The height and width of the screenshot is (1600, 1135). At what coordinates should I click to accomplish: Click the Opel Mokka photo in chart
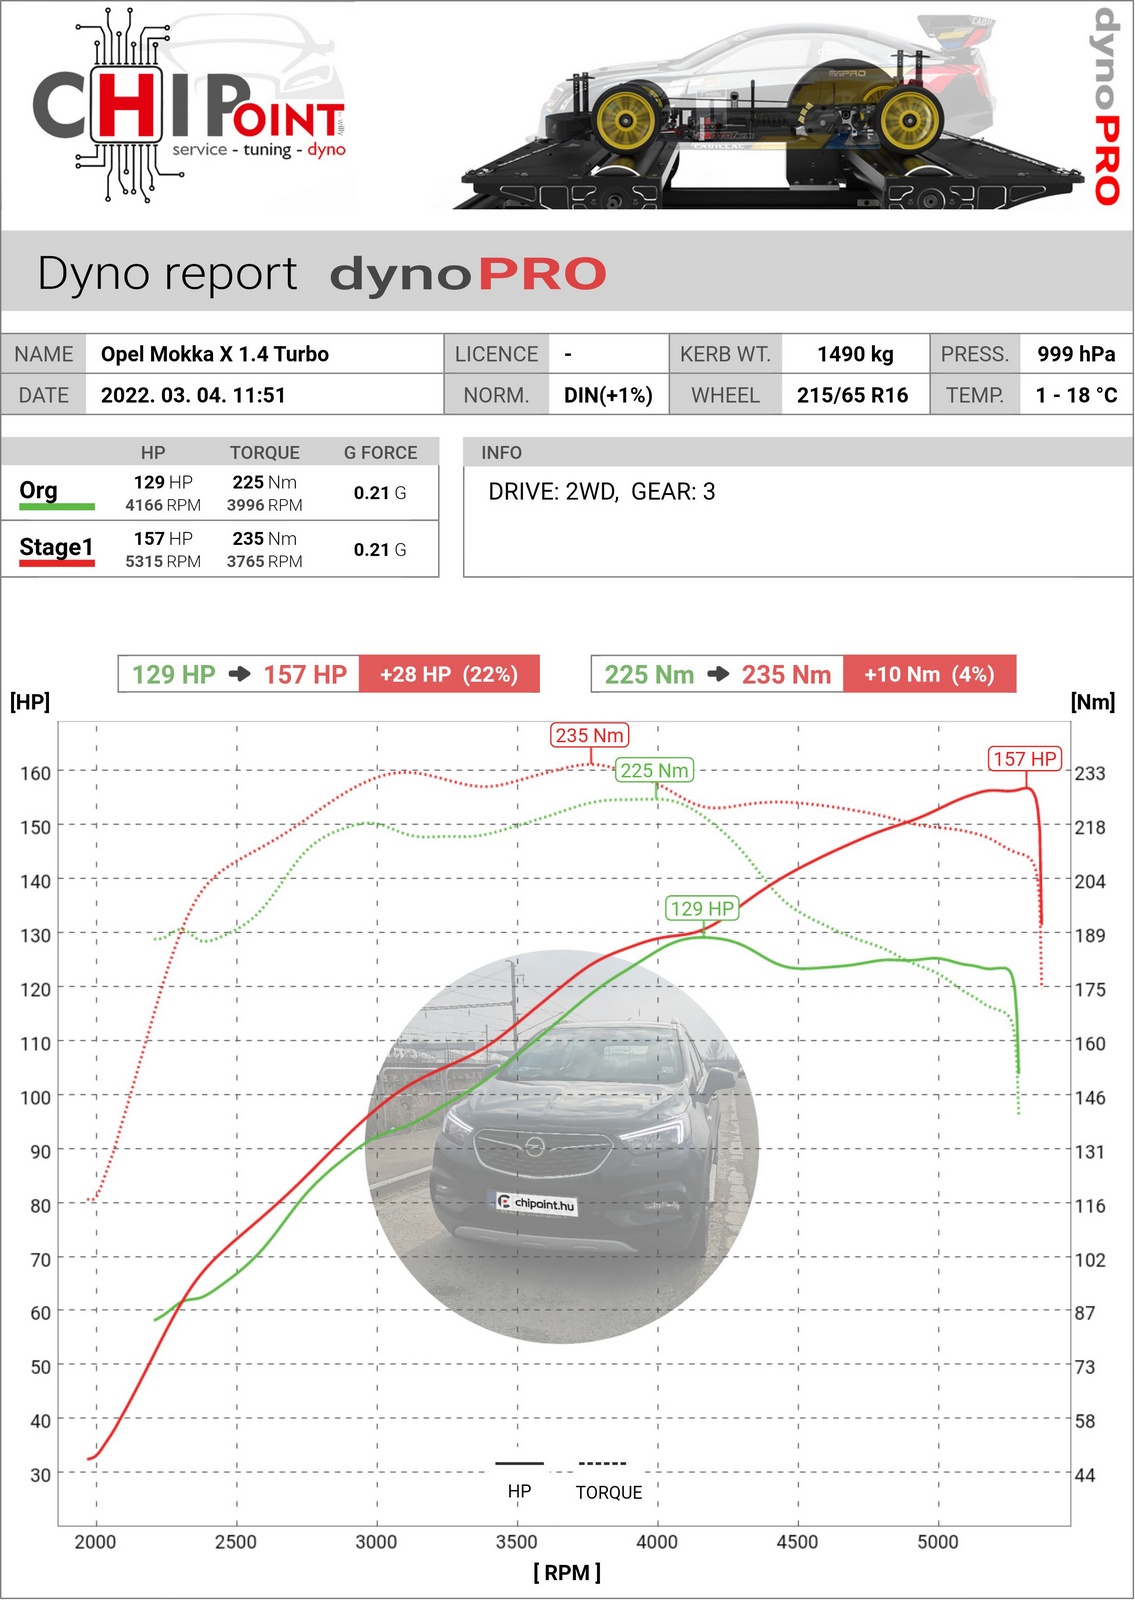[565, 1145]
